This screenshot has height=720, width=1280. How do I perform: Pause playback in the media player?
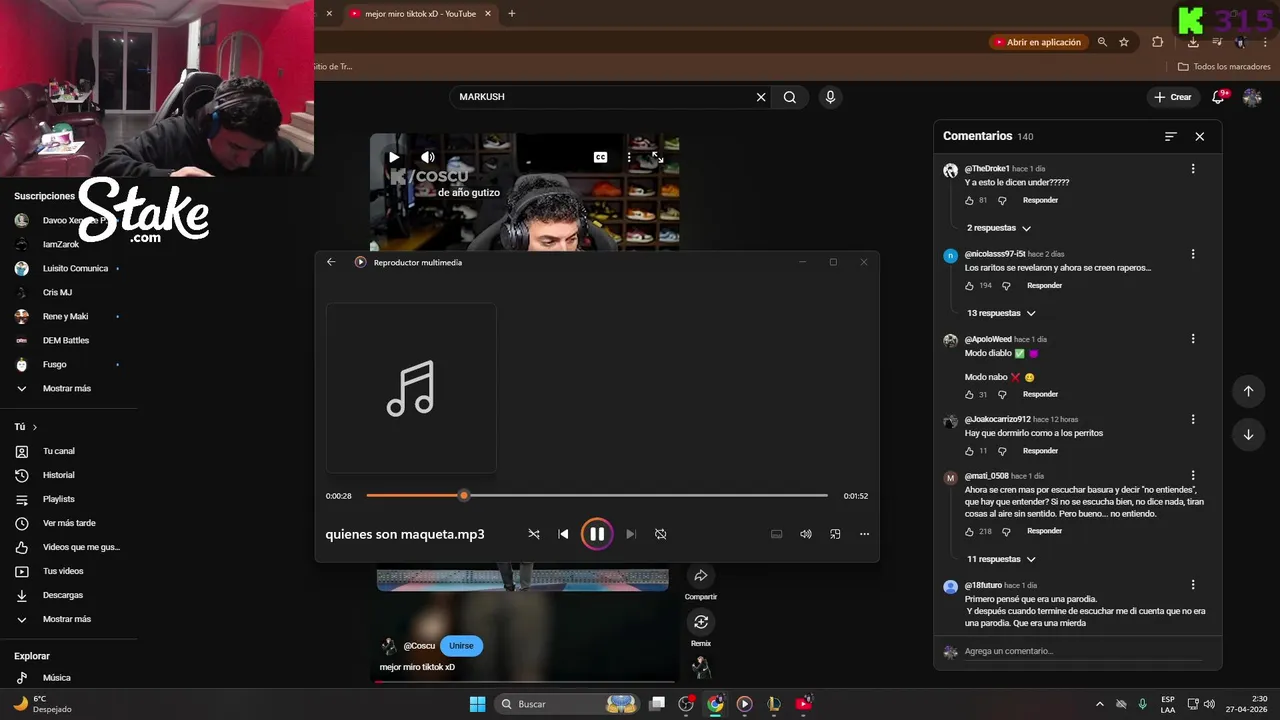click(596, 534)
